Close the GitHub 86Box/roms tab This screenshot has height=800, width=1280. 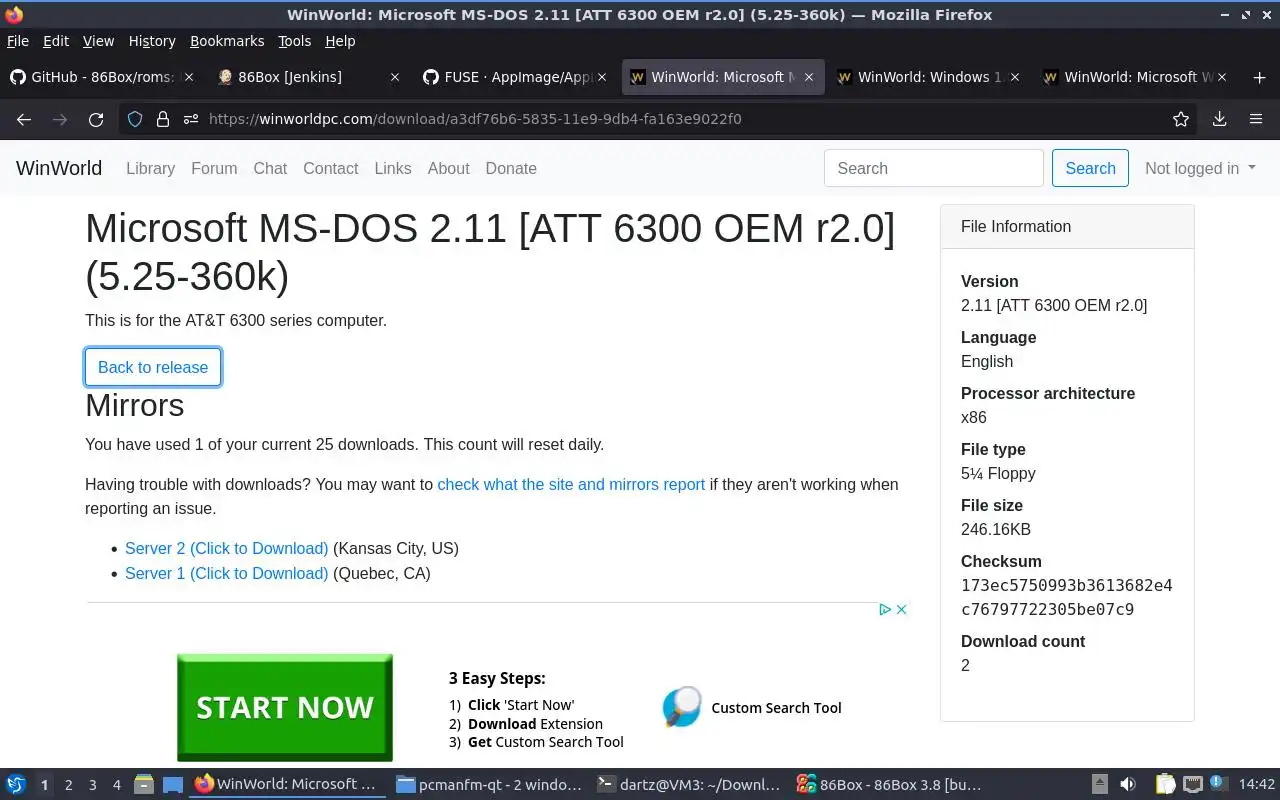tap(190, 77)
